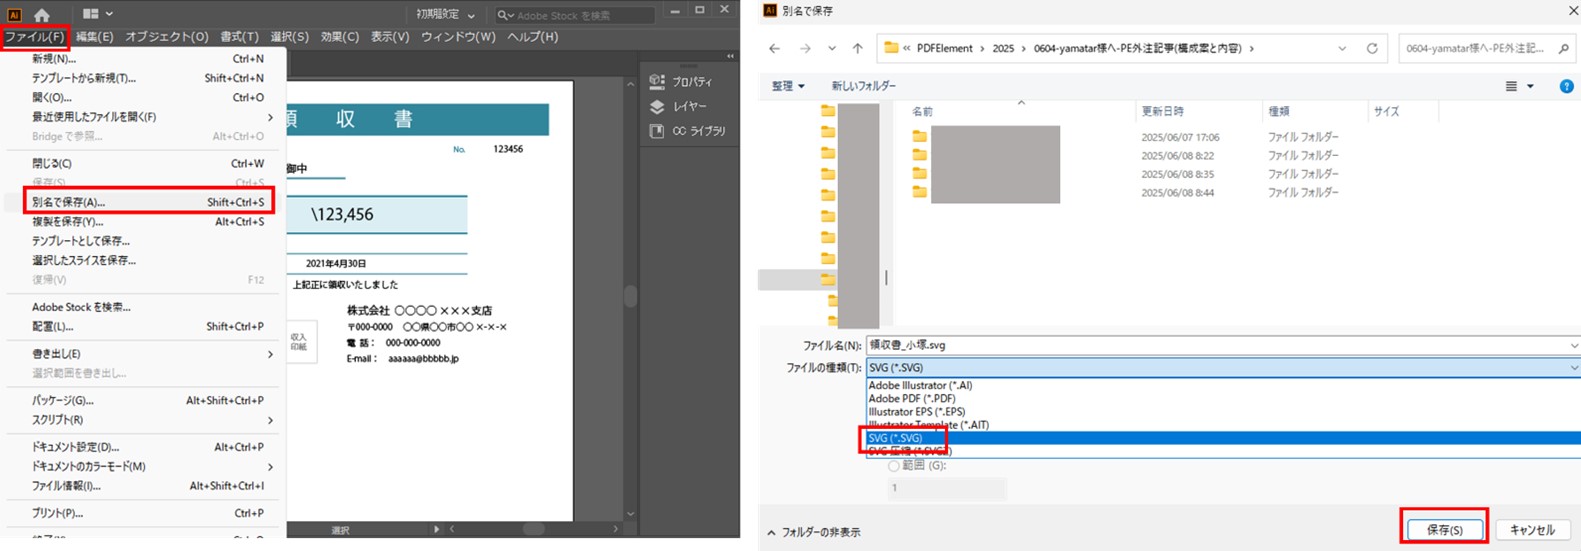Click 2025 in the breadcrumb path
1581x551 pixels.
(1003, 48)
